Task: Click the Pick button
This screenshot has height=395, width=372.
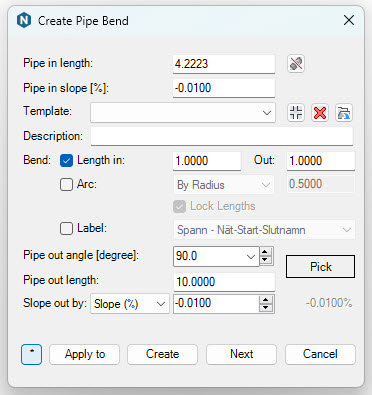Action: [x=320, y=267]
